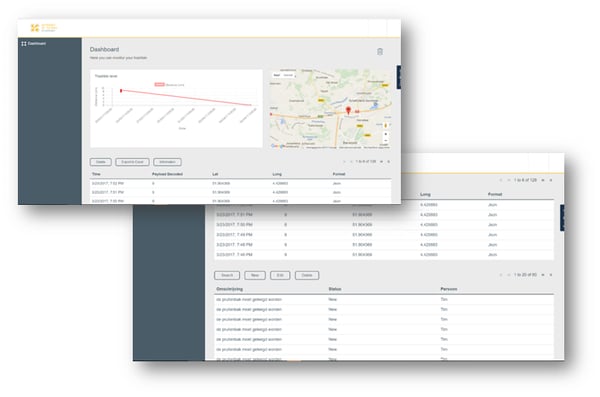600x397 pixels.
Task: Go to next page of back window 128 list
Action: tap(543, 180)
